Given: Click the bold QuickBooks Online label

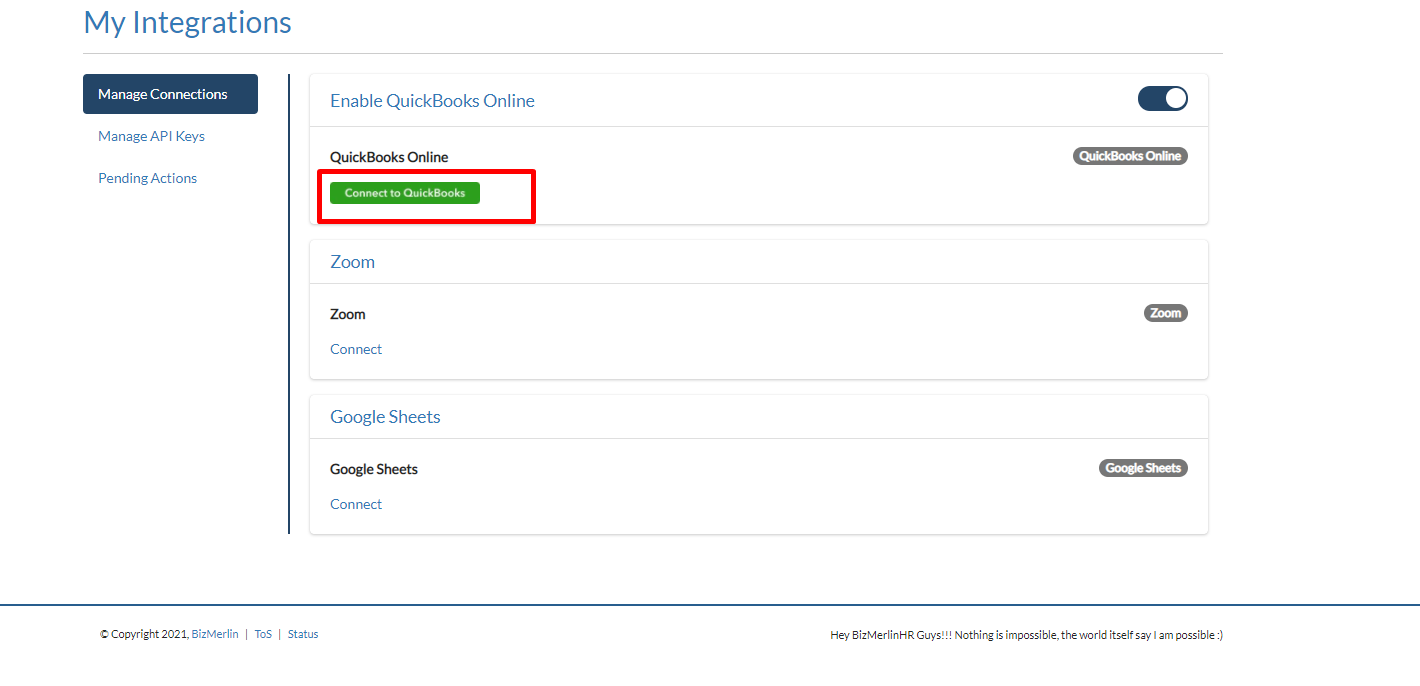Looking at the screenshot, I should (389, 157).
